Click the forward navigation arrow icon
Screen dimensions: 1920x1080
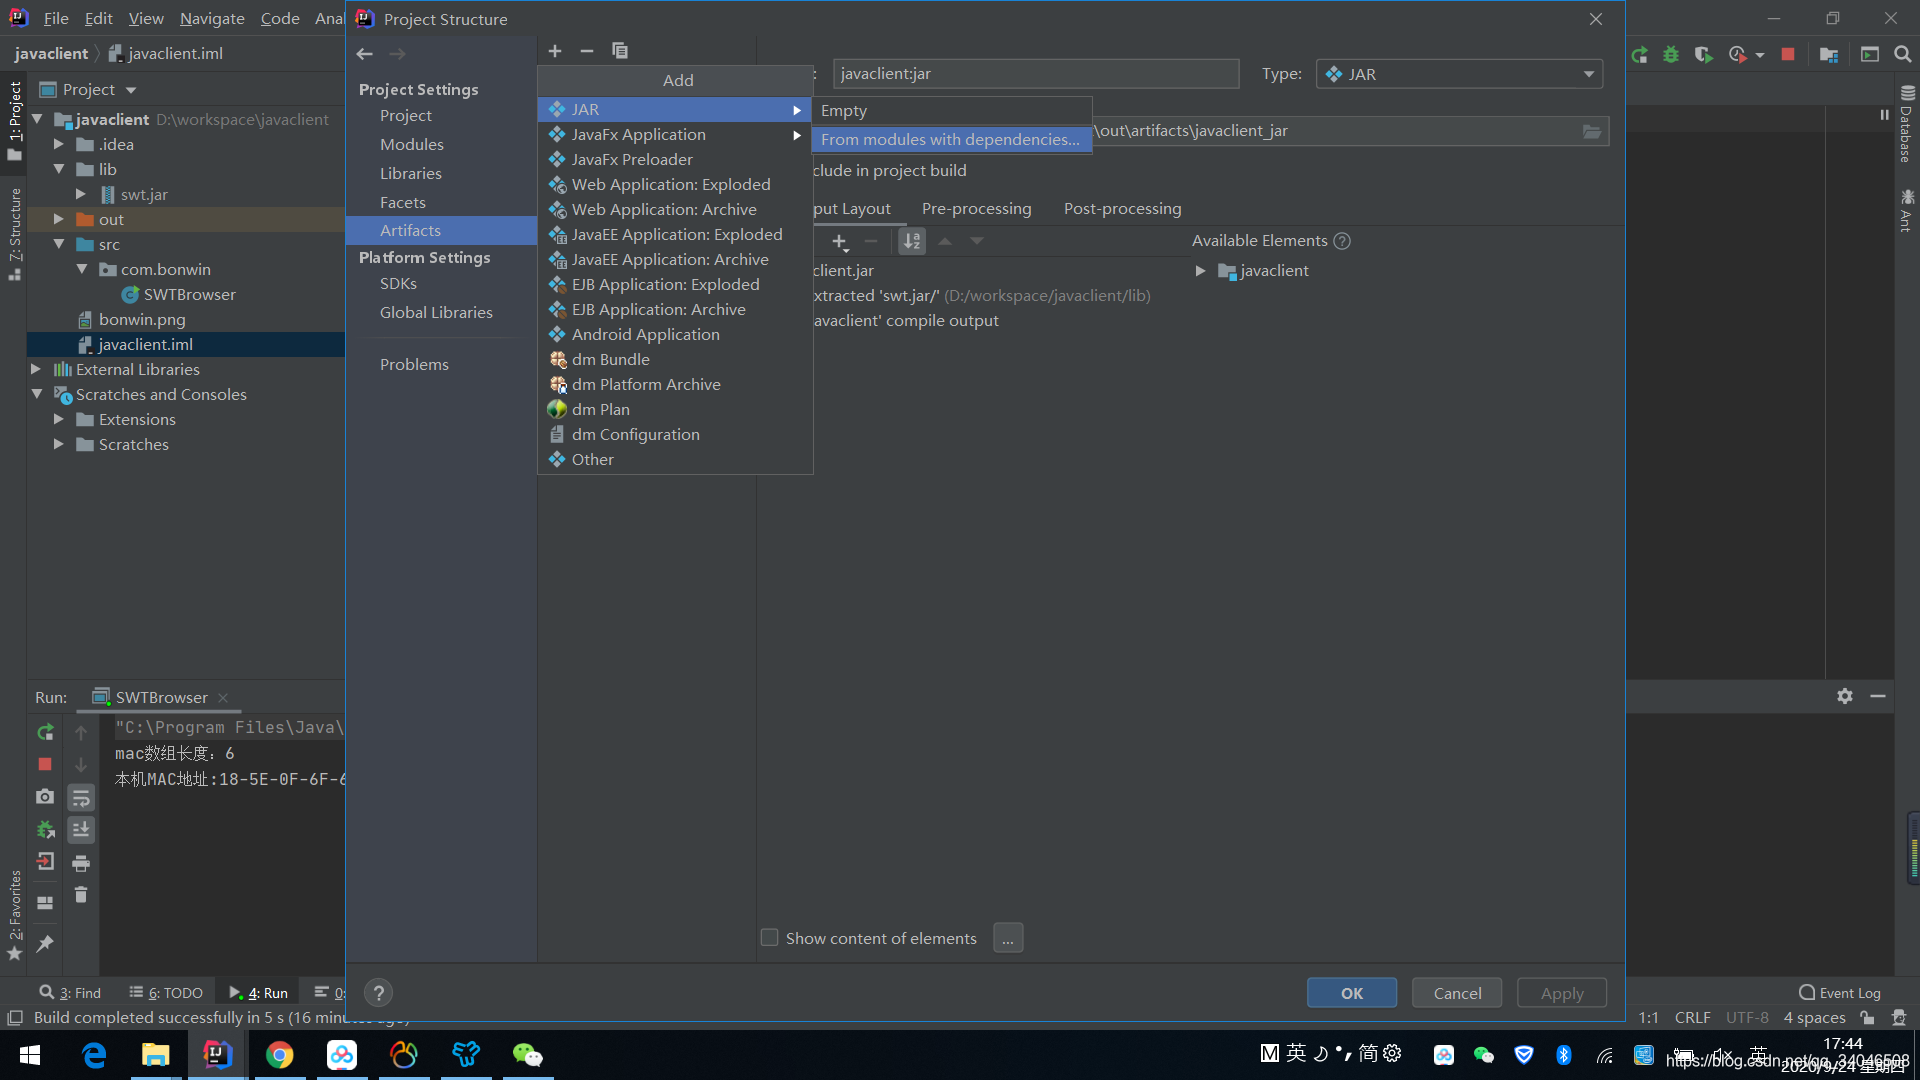click(398, 54)
